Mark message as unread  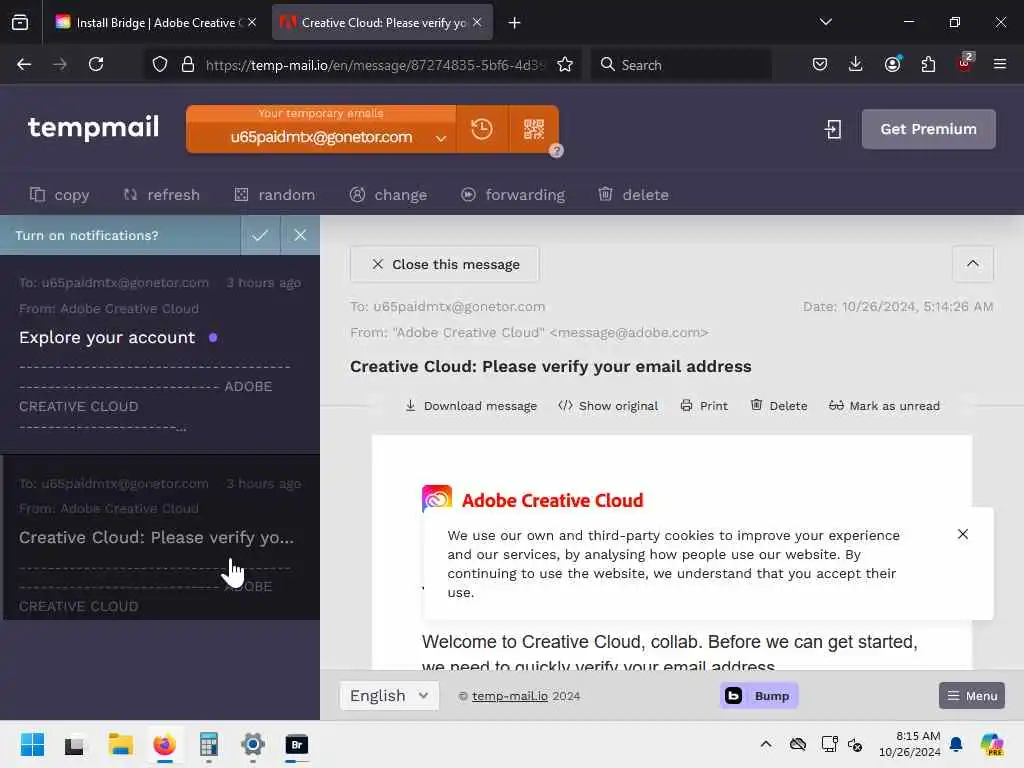(x=884, y=406)
